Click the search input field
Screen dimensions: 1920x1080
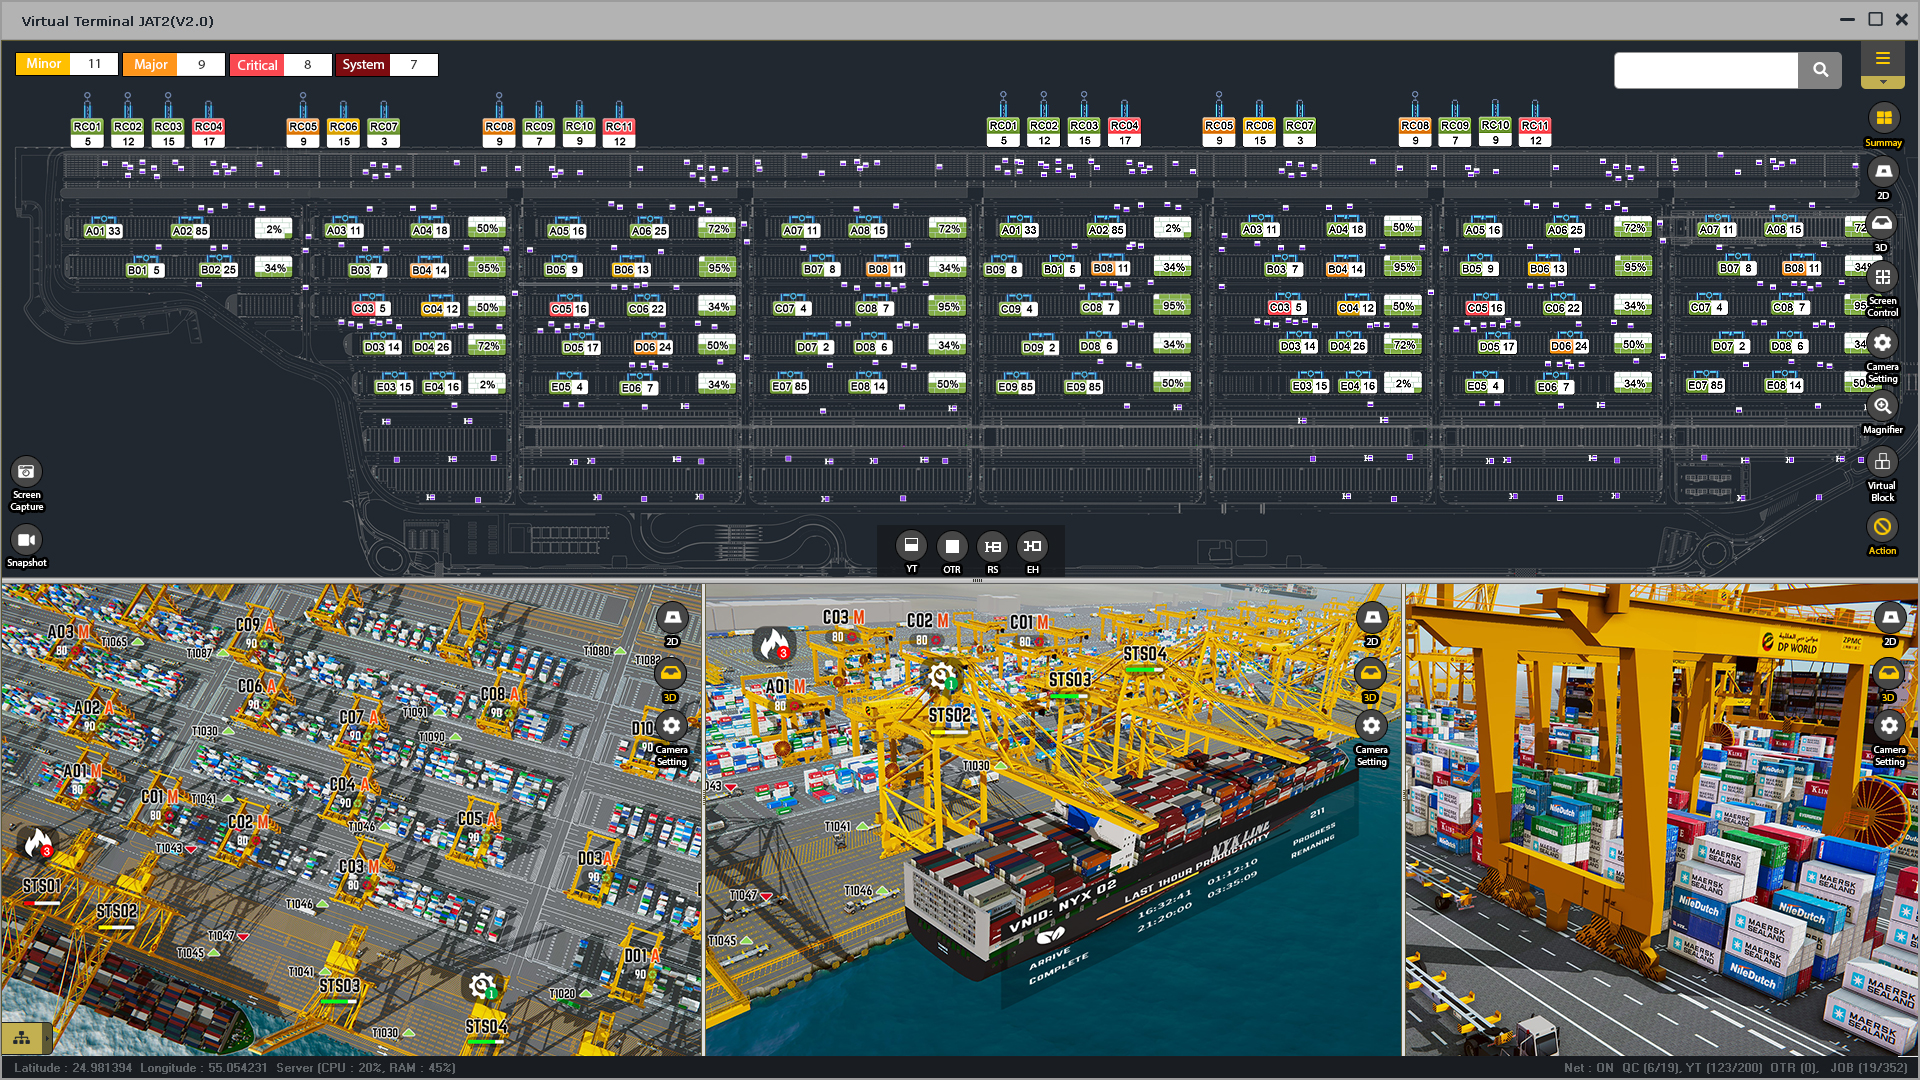click(x=1706, y=70)
